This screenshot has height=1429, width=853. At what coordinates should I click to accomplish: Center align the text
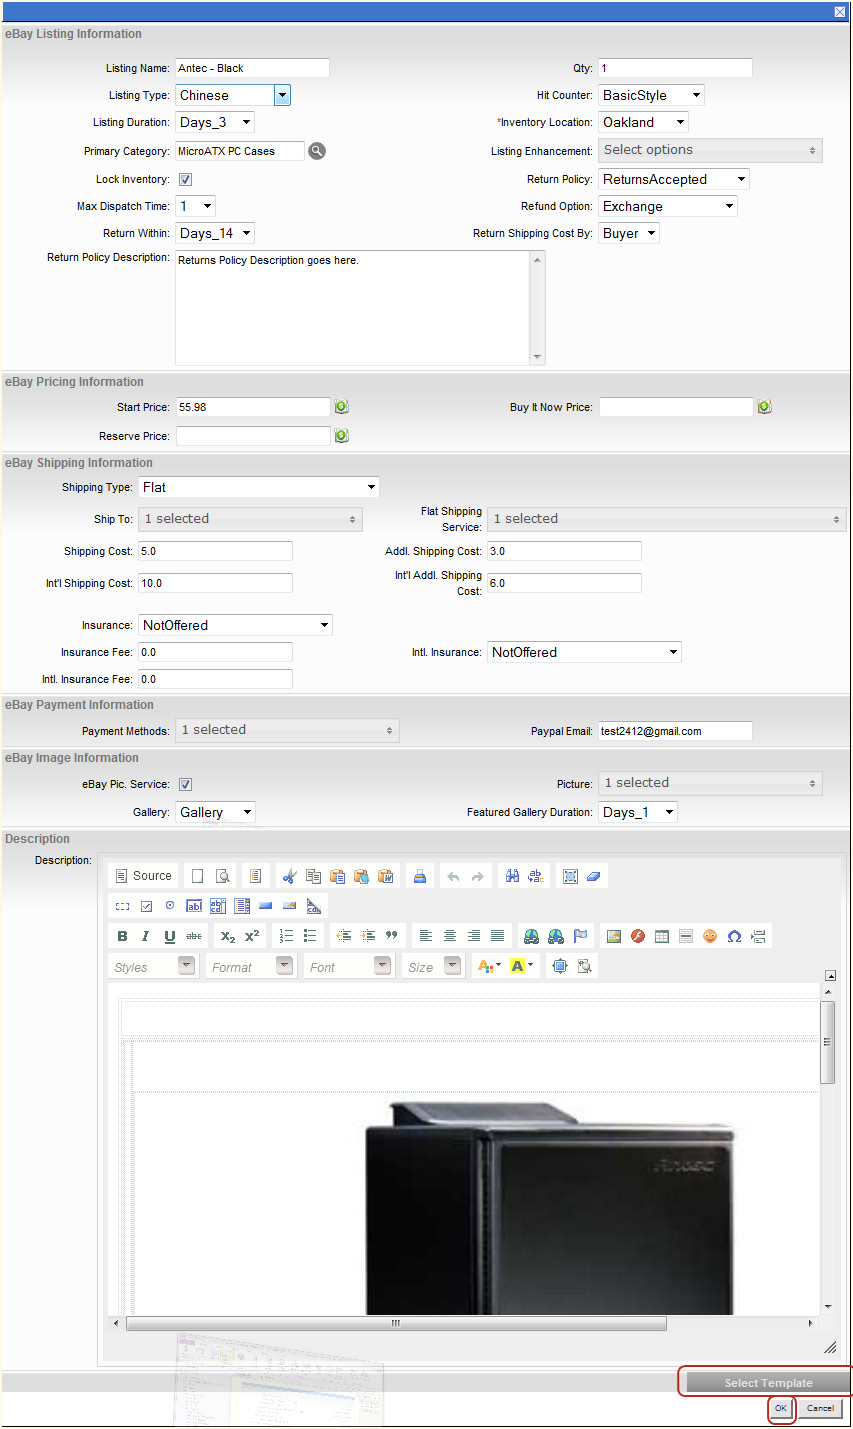(x=450, y=936)
